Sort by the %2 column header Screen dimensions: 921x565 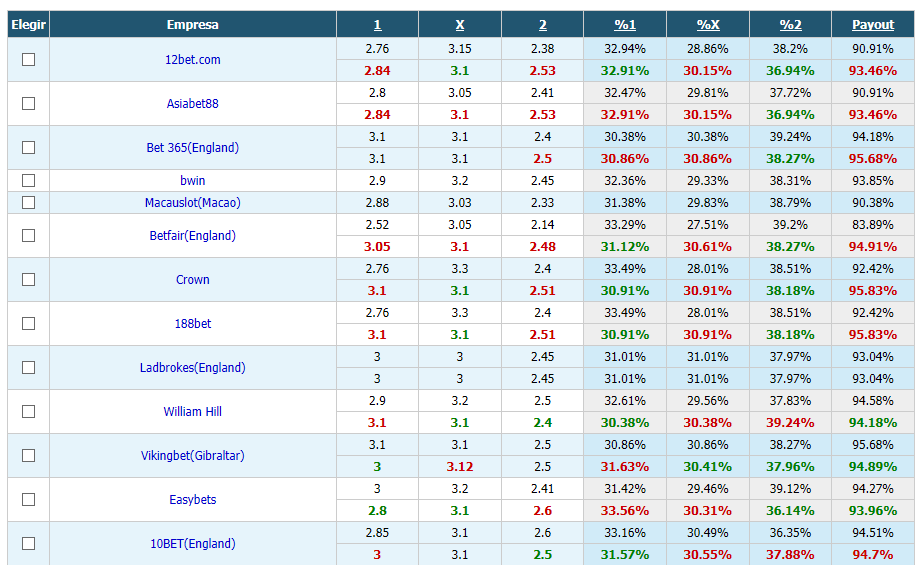point(791,25)
